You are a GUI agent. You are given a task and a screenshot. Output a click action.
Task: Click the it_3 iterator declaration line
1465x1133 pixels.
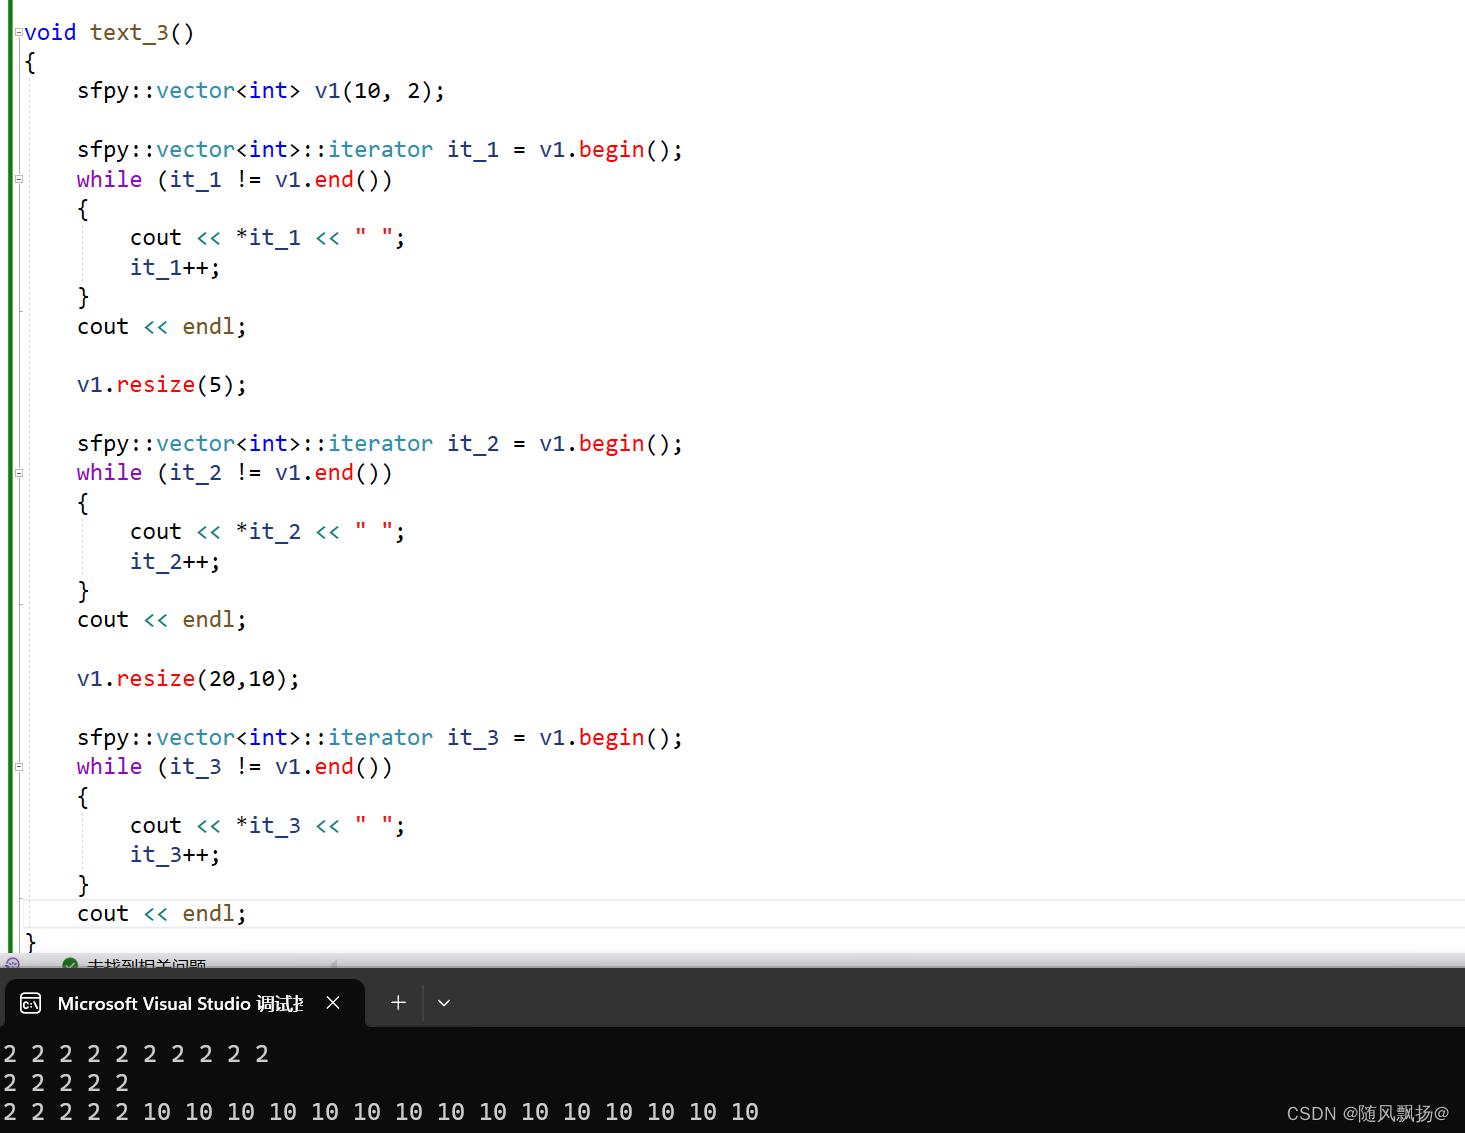380,737
